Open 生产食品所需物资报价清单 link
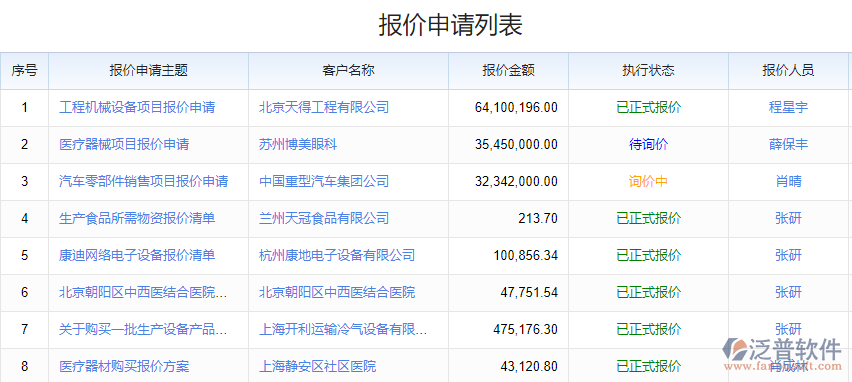The height and width of the screenshot is (382, 852). [137, 218]
